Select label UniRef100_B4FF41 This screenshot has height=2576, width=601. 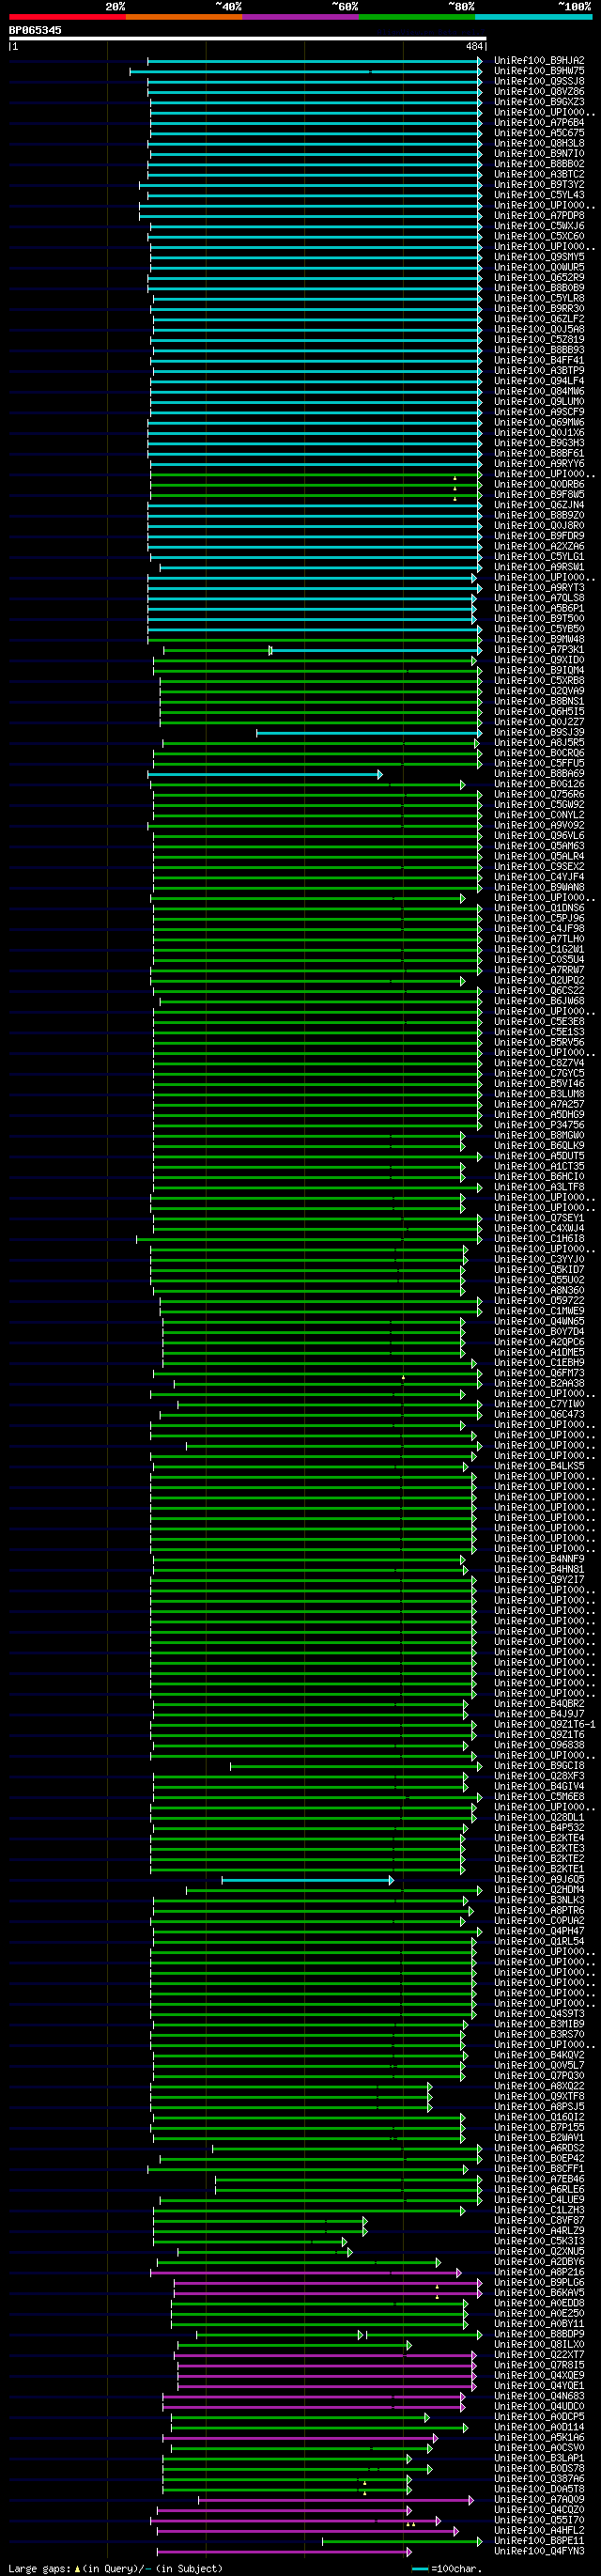coord(539,361)
